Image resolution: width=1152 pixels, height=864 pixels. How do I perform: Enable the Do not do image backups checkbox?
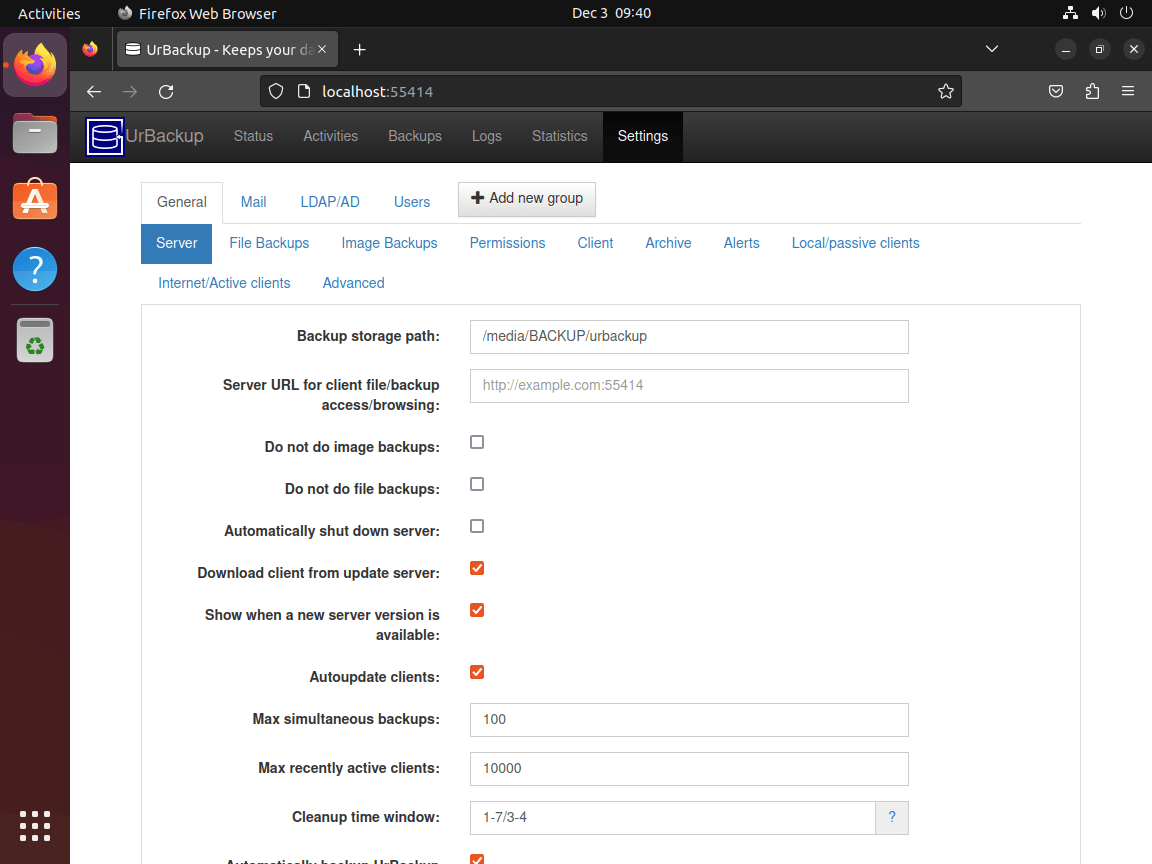[x=477, y=442]
